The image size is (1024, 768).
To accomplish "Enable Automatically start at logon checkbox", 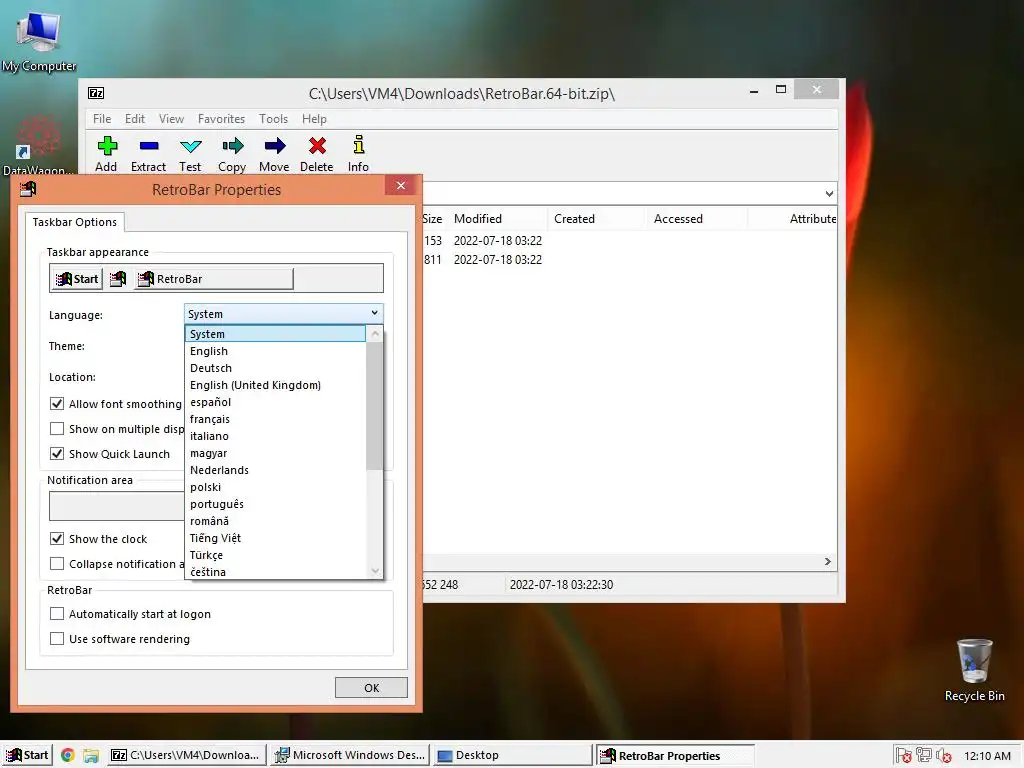I will [x=57, y=613].
